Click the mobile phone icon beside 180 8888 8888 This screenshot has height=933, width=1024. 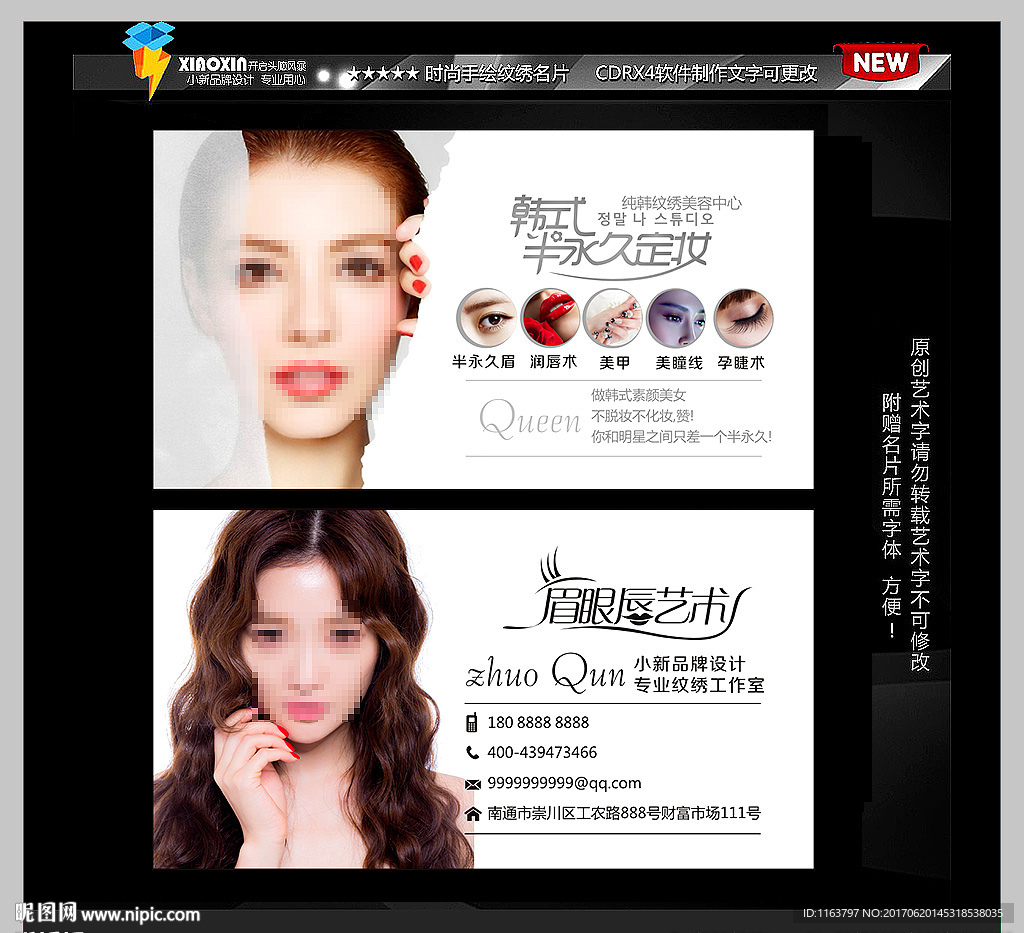(472, 723)
